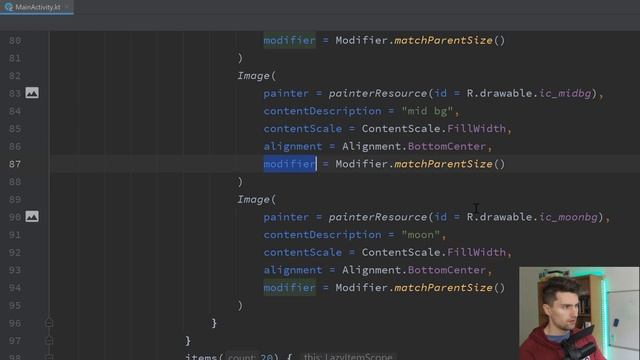
Task: Click contentScale parameter on line 85
Action: pos(302,129)
